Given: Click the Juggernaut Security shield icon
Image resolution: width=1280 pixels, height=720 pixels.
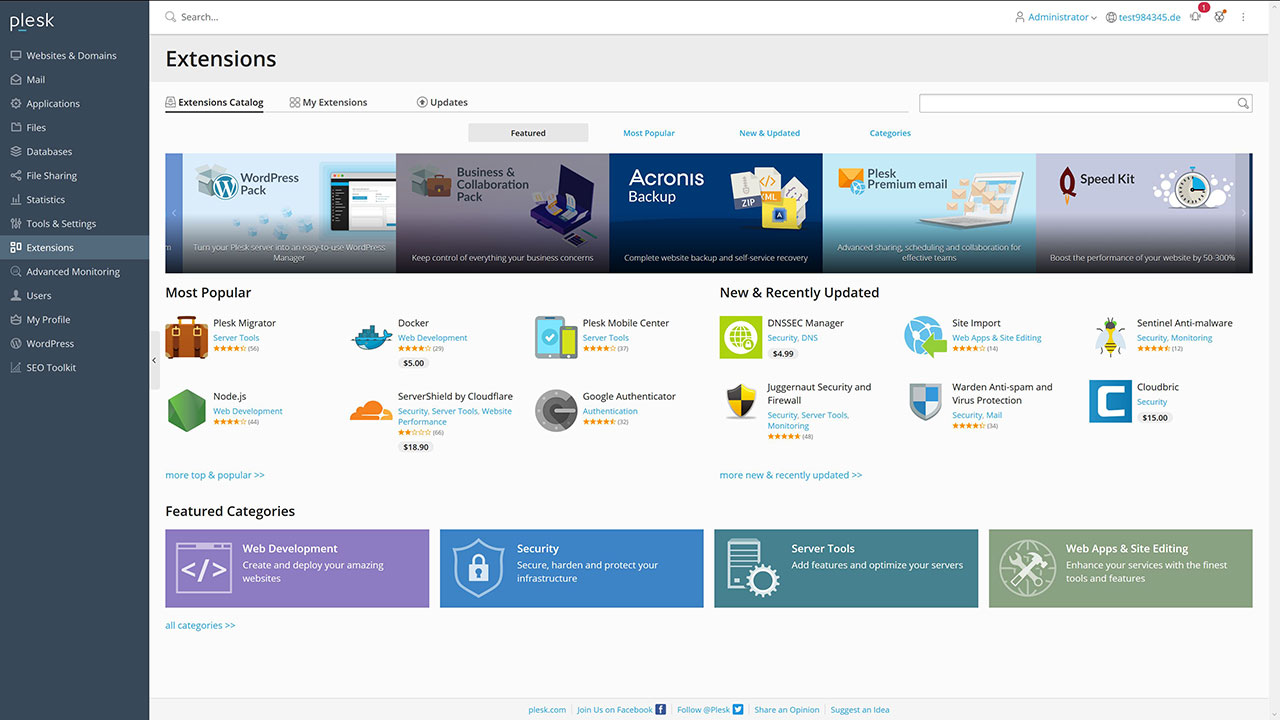Looking at the screenshot, I should (x=741, y=402).
